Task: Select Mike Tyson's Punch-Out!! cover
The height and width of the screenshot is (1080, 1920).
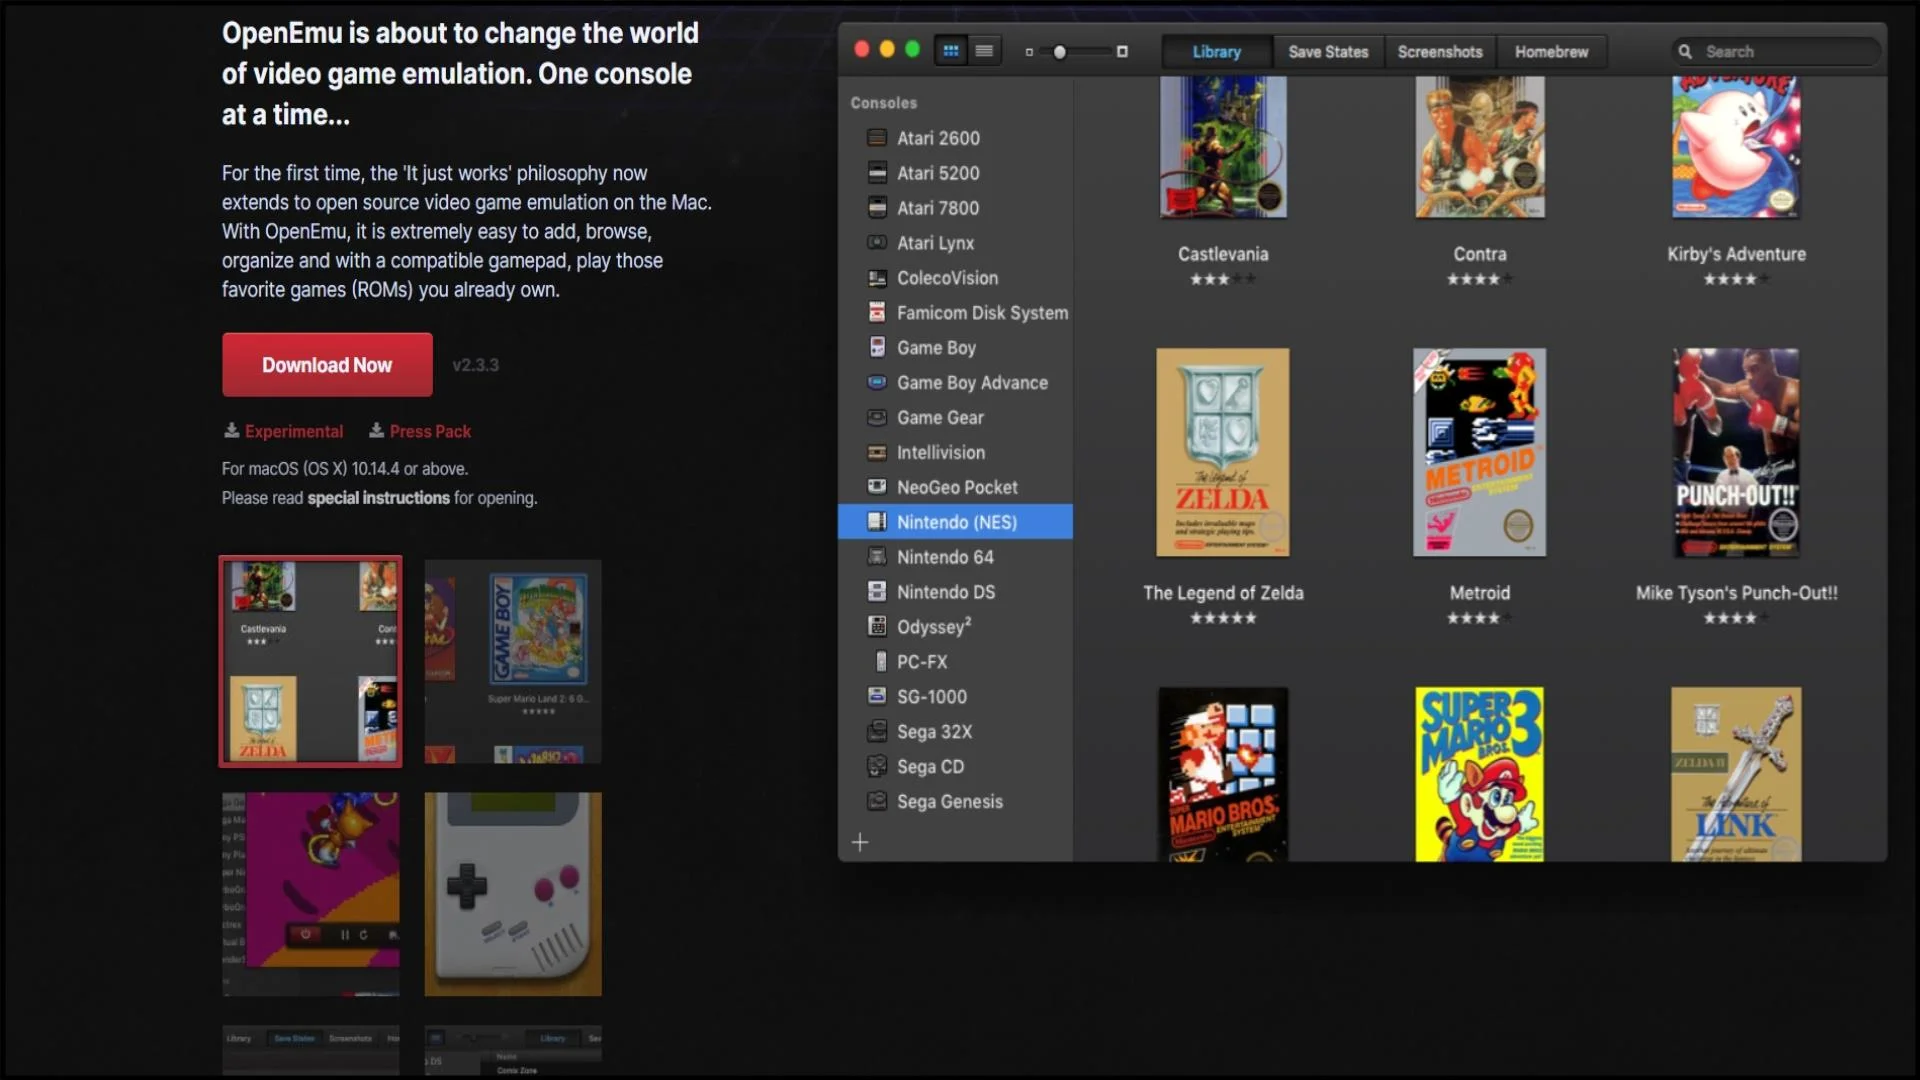Action: tap(1736, 452)
